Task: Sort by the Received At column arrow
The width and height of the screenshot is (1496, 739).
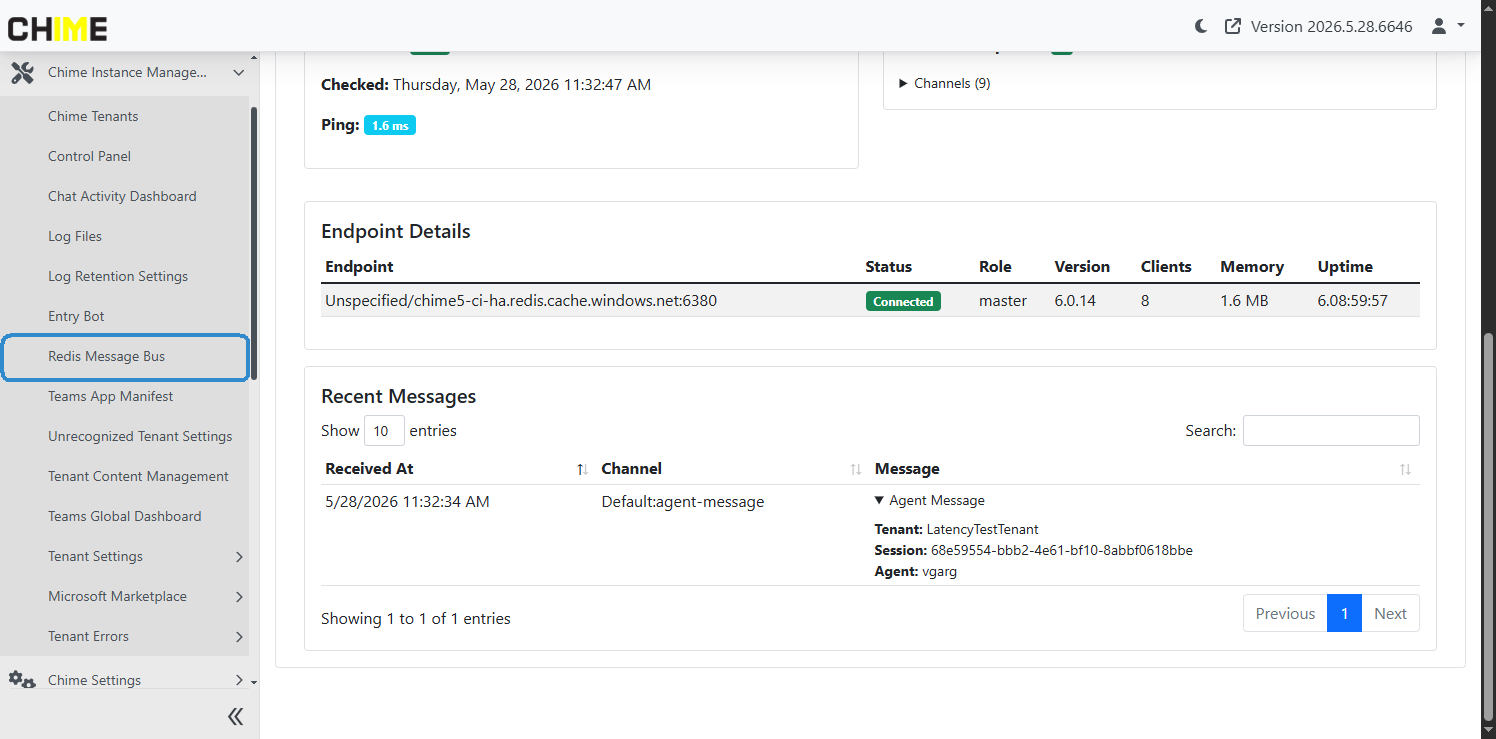Action: 582,469
